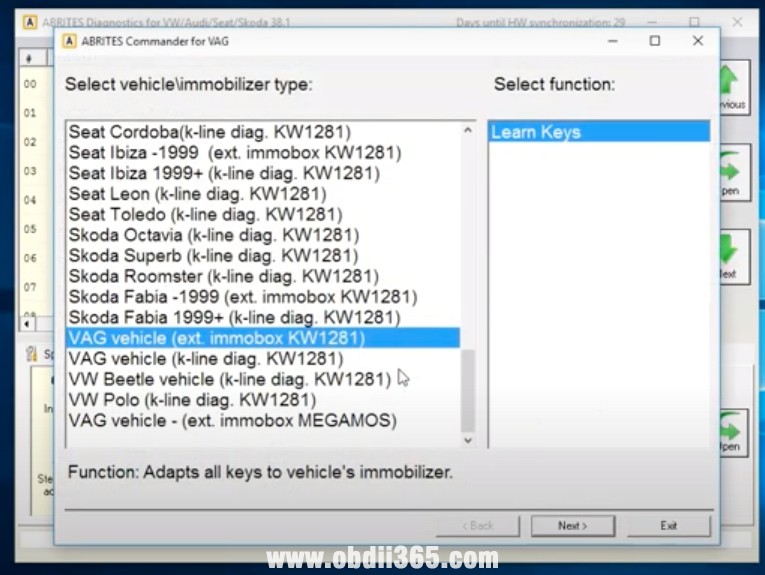
Task: Click the vehicle list scrollbar thumb
Action: [468, 390]
